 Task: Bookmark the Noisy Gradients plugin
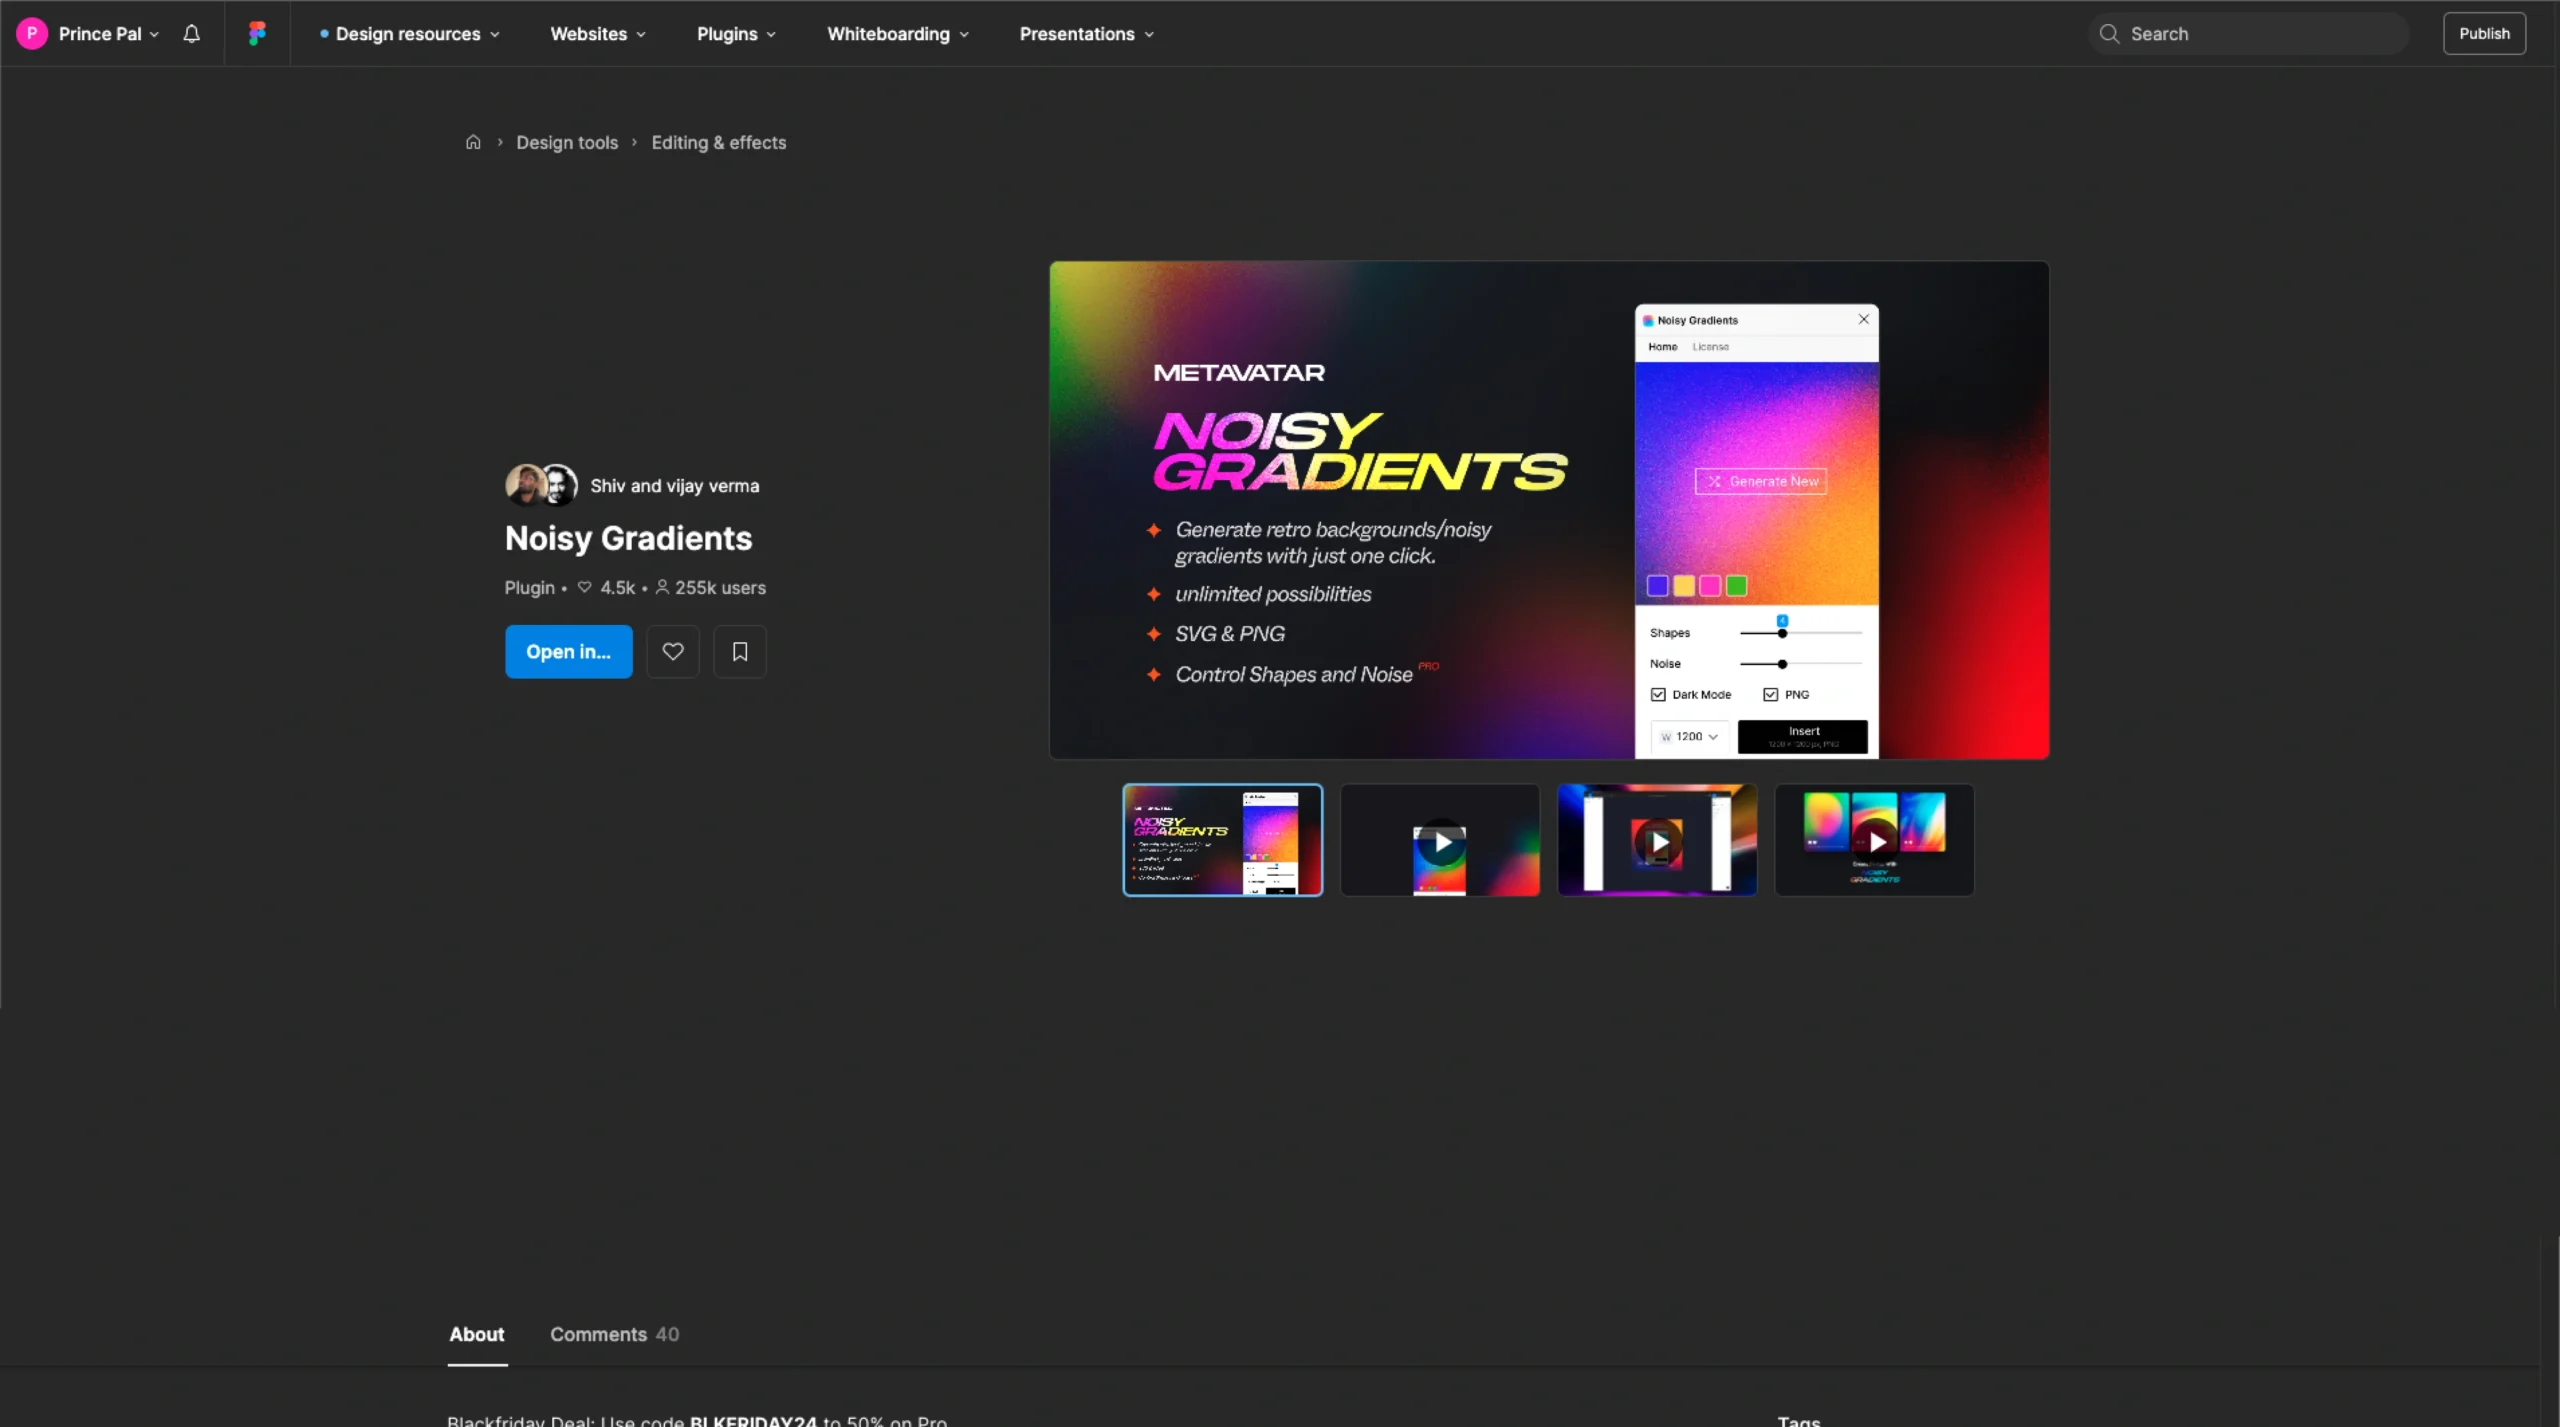740,651
